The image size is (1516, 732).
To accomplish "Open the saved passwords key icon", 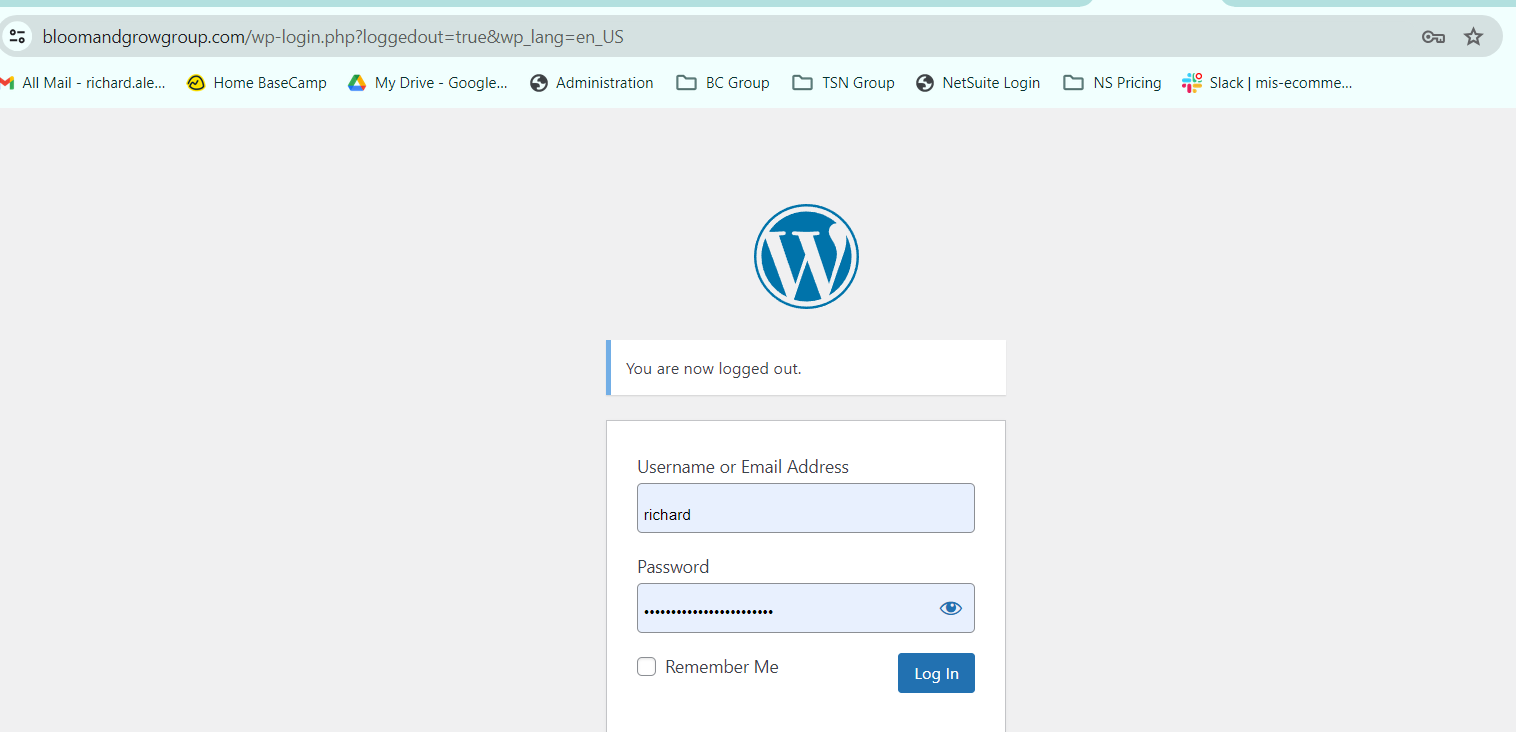I will [x=1432, y=37].
